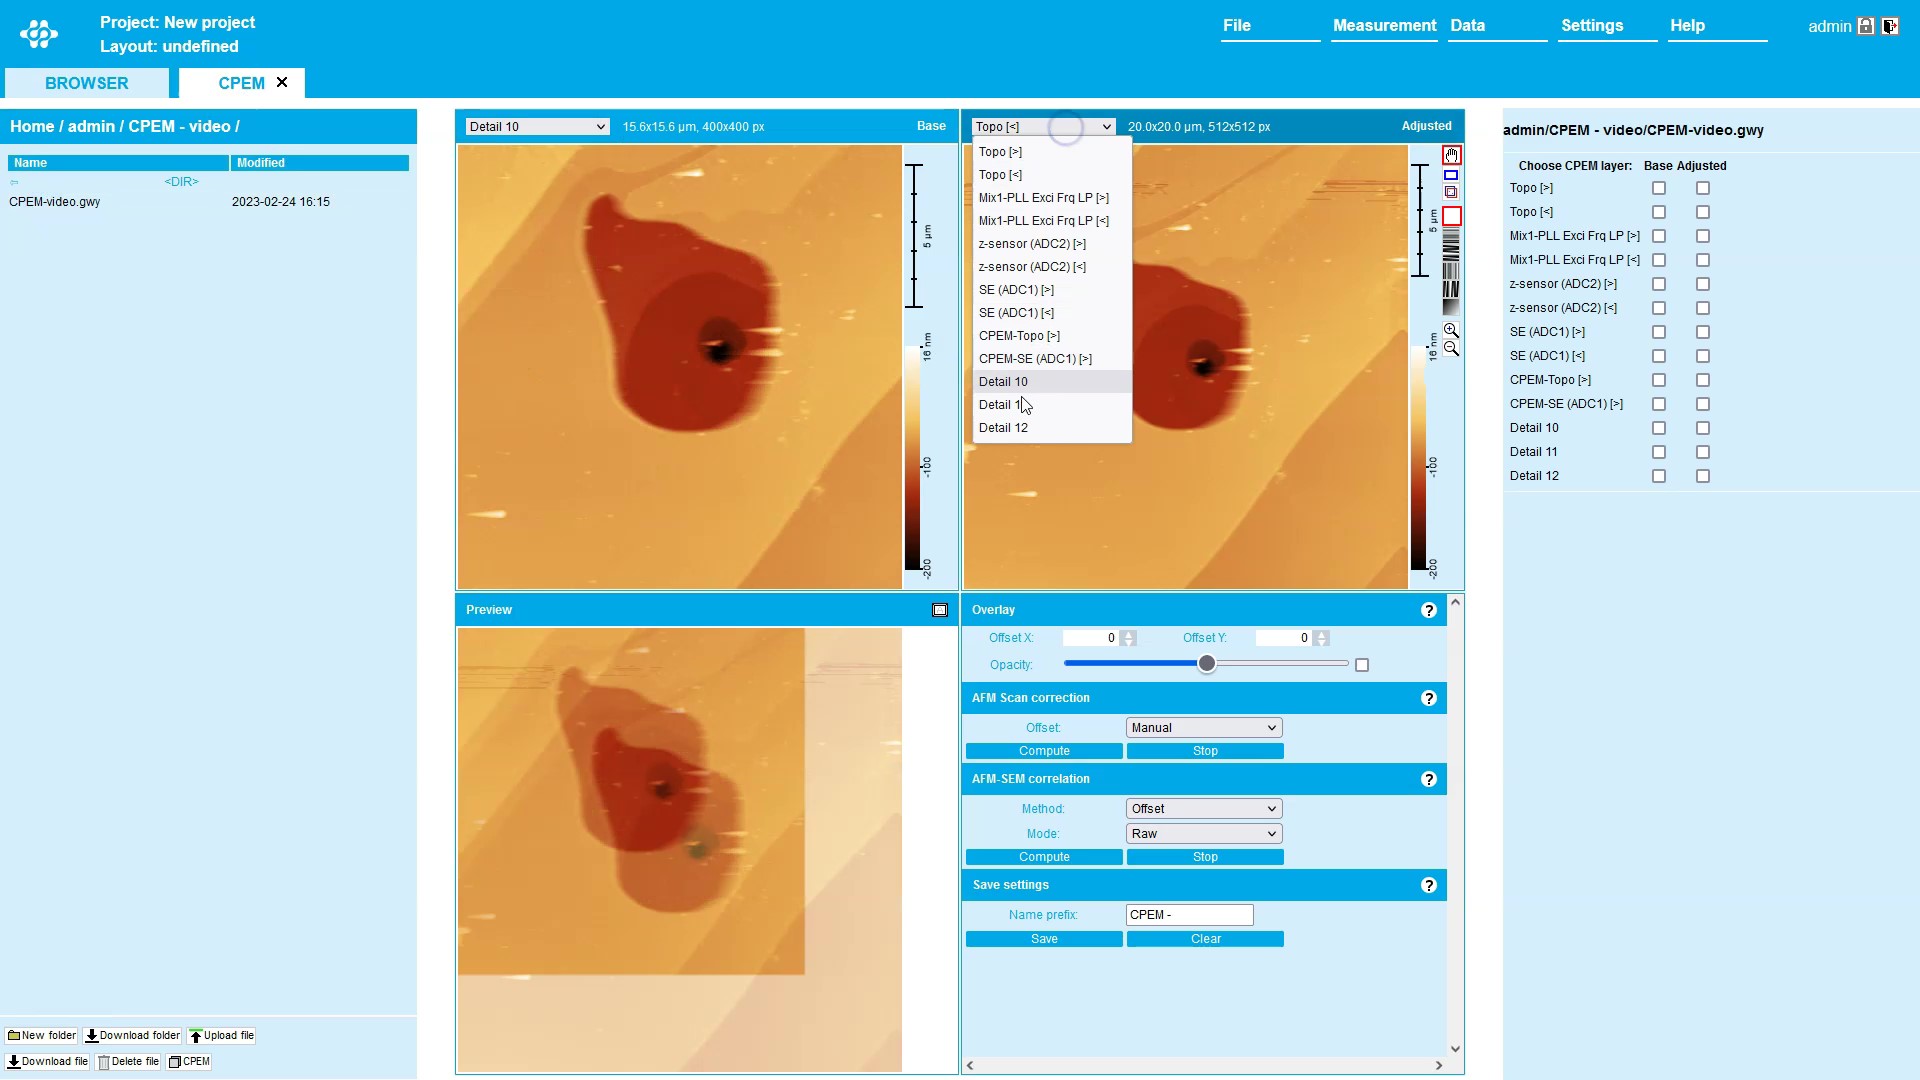
Task: Open the Mode Raw dropdown
Action: click(x=1203, y=834)
